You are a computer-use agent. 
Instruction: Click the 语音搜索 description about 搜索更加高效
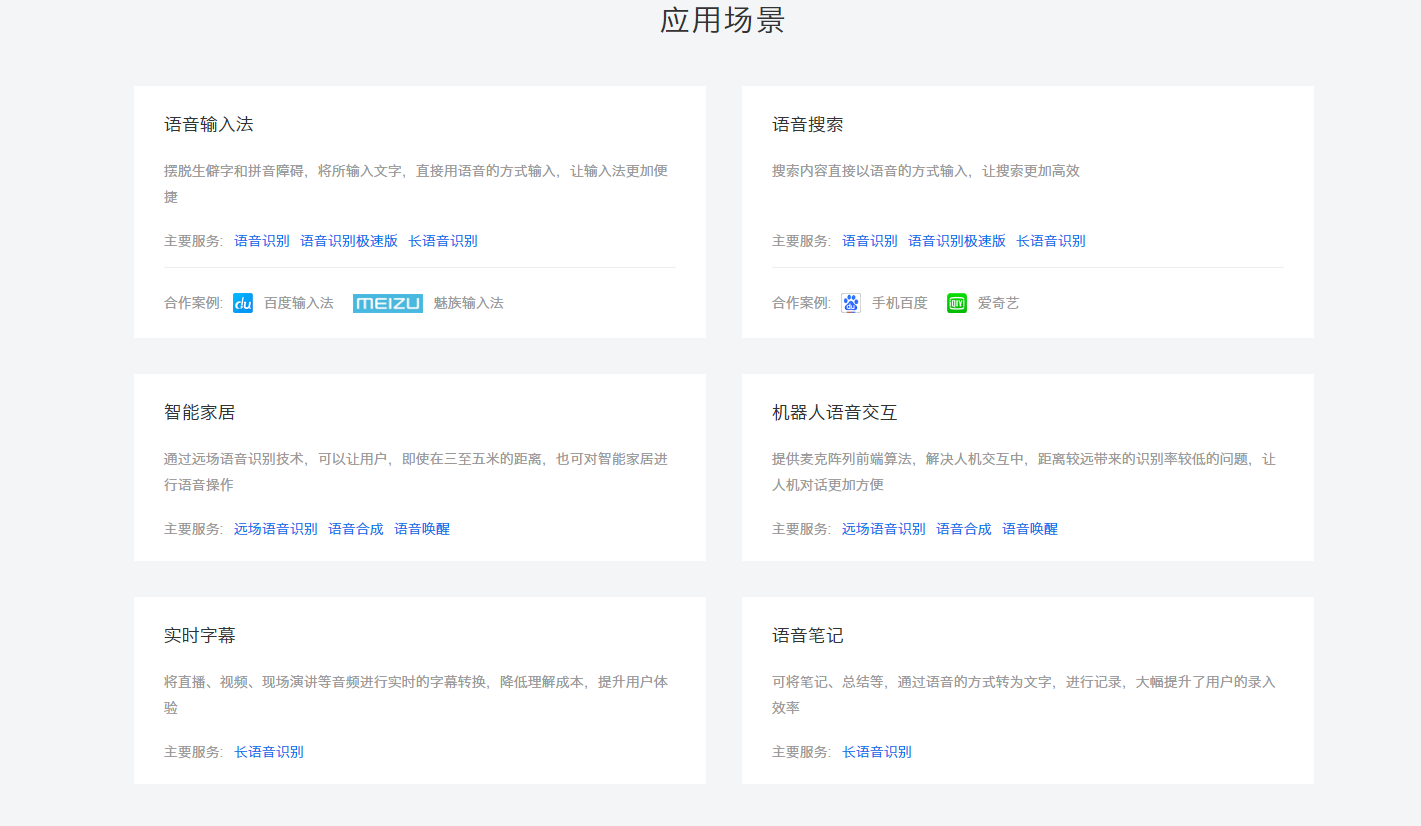(926, 171)
